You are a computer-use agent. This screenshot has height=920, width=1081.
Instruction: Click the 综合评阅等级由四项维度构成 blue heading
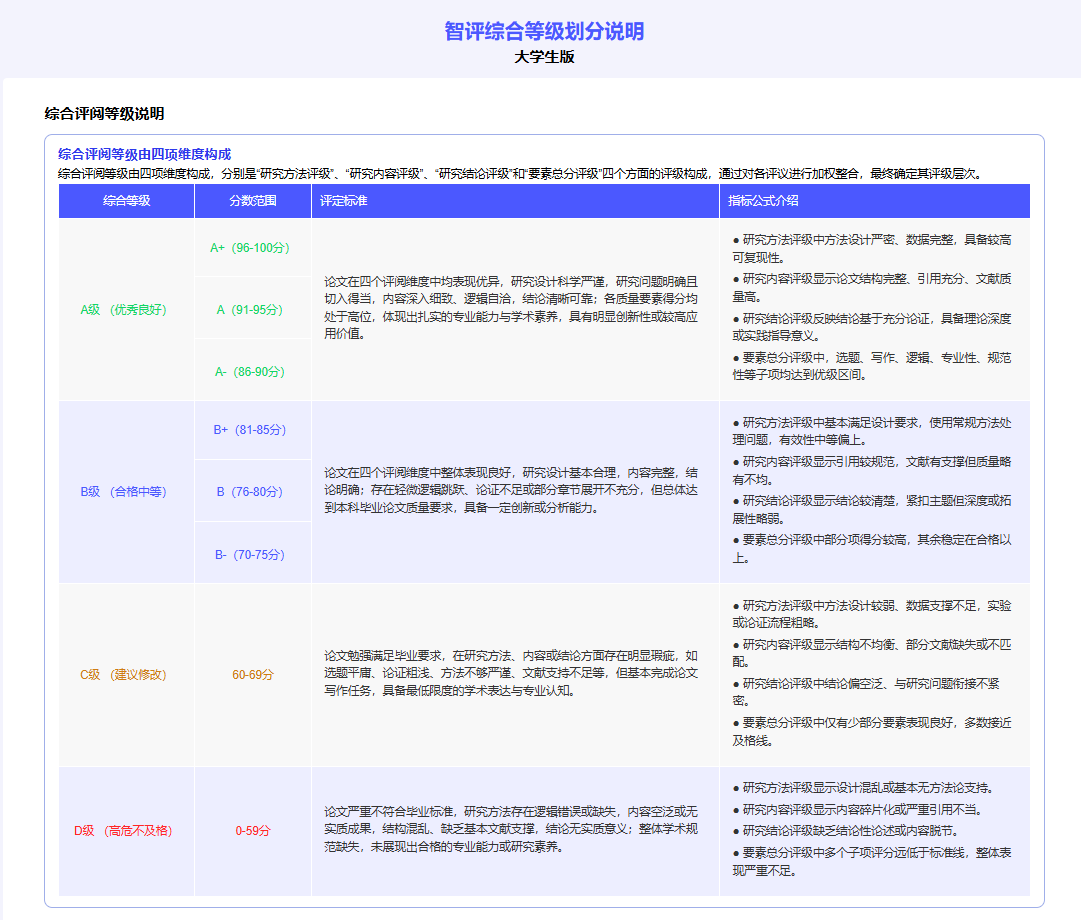pyautogui.click(x=144, y=154)
